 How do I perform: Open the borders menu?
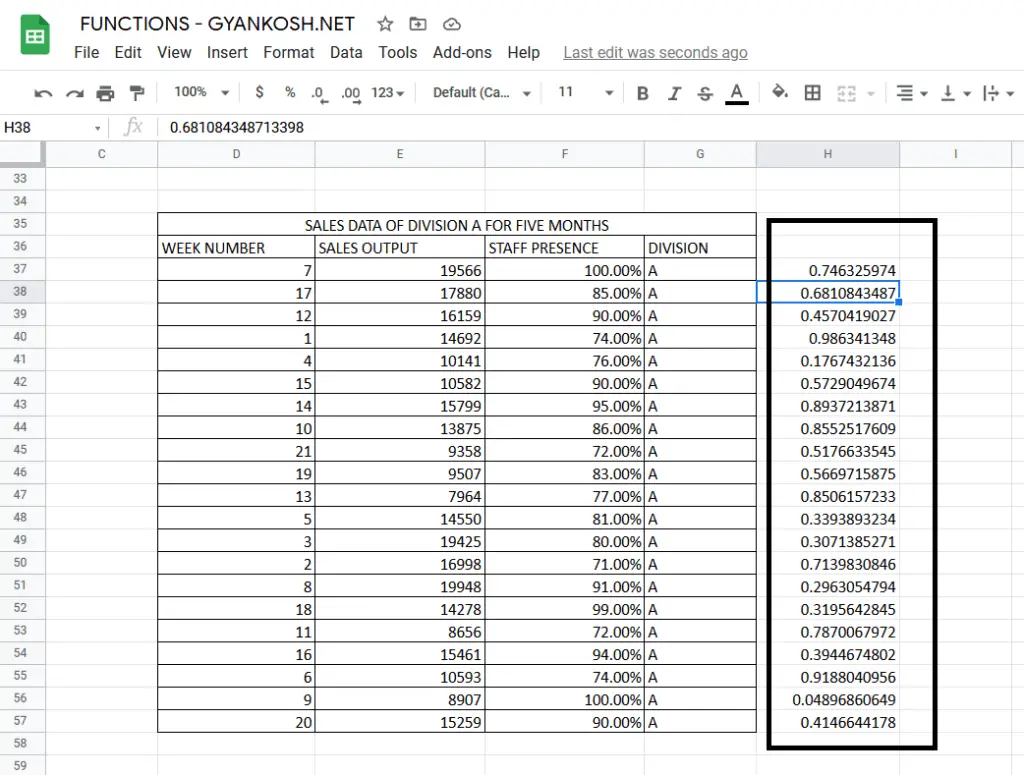(812, 93)
